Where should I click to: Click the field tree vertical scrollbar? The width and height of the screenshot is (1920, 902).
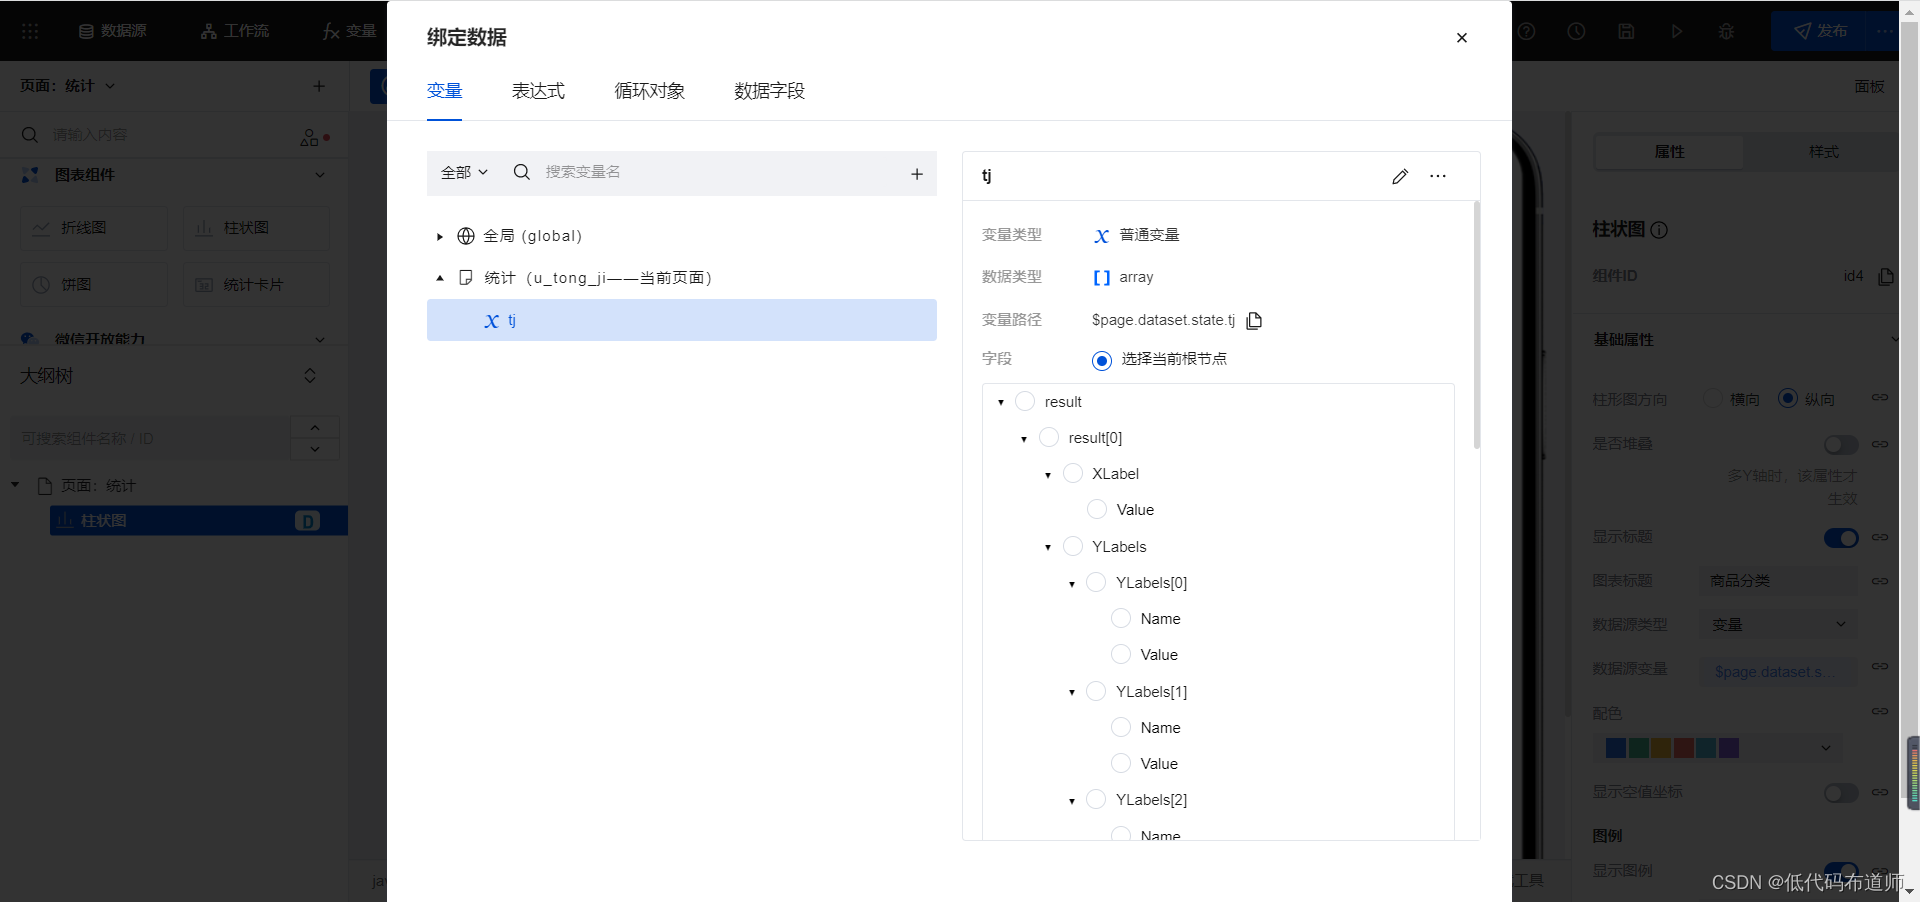[1476, 325]
